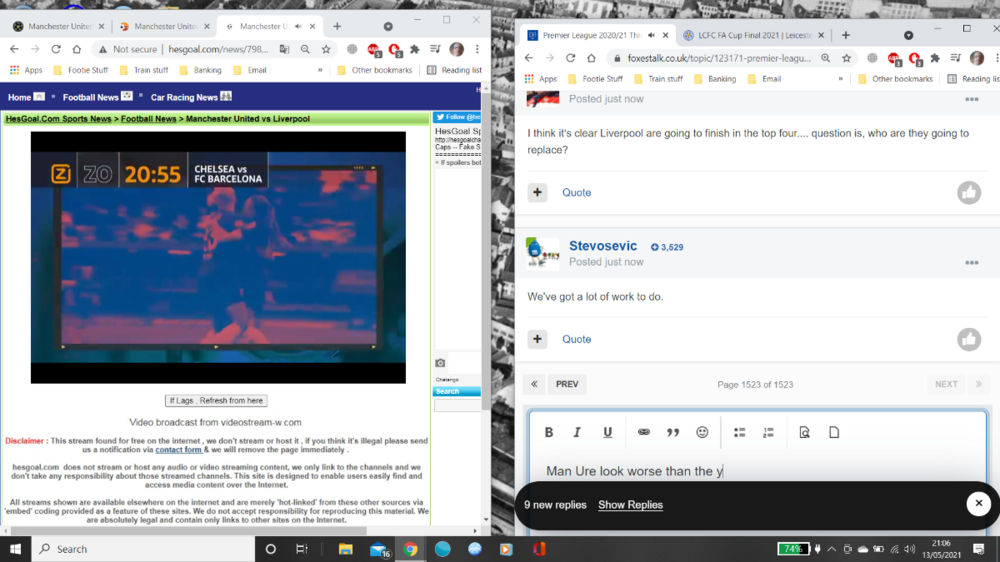Switch to first Manchester United tab in hesgoal window
The height and width of the screenshot is (562, 1000).
click(59, 26)
